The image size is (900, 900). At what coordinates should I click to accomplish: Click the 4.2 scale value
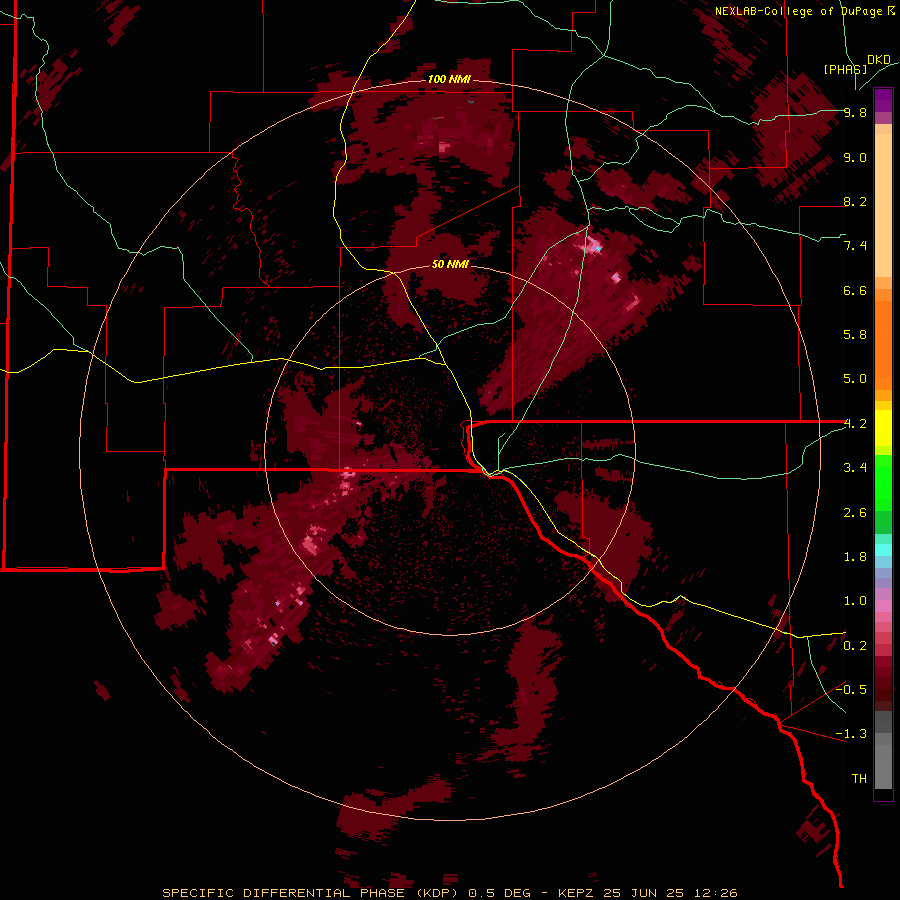855,424
